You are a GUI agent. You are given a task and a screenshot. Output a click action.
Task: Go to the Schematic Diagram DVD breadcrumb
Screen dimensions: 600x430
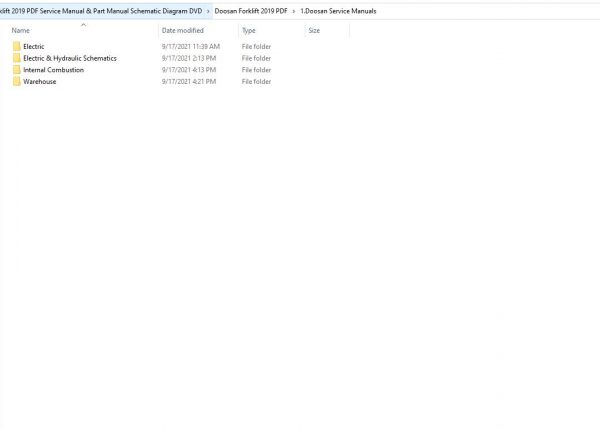click(x=101, y=11)
